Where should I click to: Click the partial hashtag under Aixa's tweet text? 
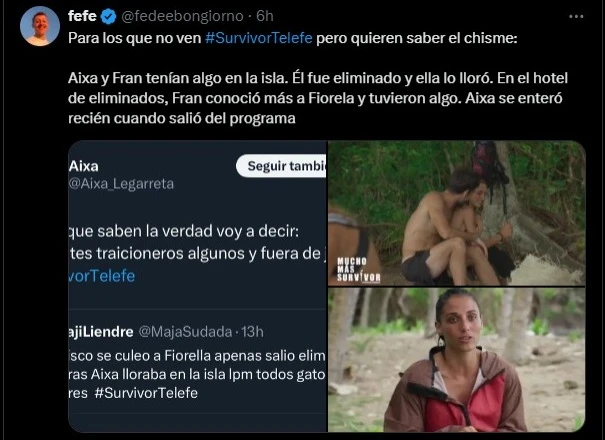point(101,275)
